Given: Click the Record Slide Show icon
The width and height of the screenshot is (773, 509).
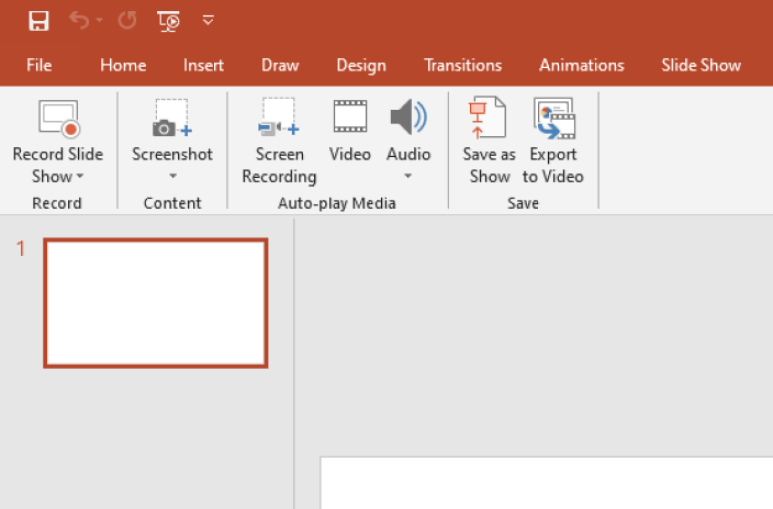Looking at the screenshot, I should pyautogui.click(x=59, y=118).
